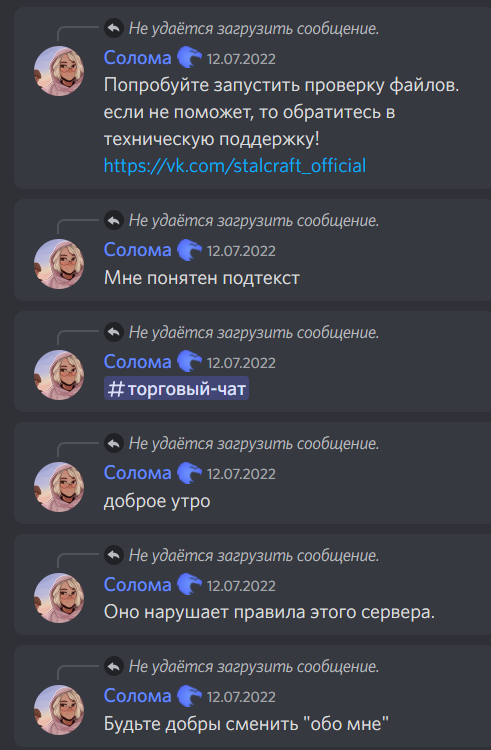Click 'Не удаётся загрузить сообщение' above first message
Image resolution: width=491 pixels, height=750 pixels.
254,29
